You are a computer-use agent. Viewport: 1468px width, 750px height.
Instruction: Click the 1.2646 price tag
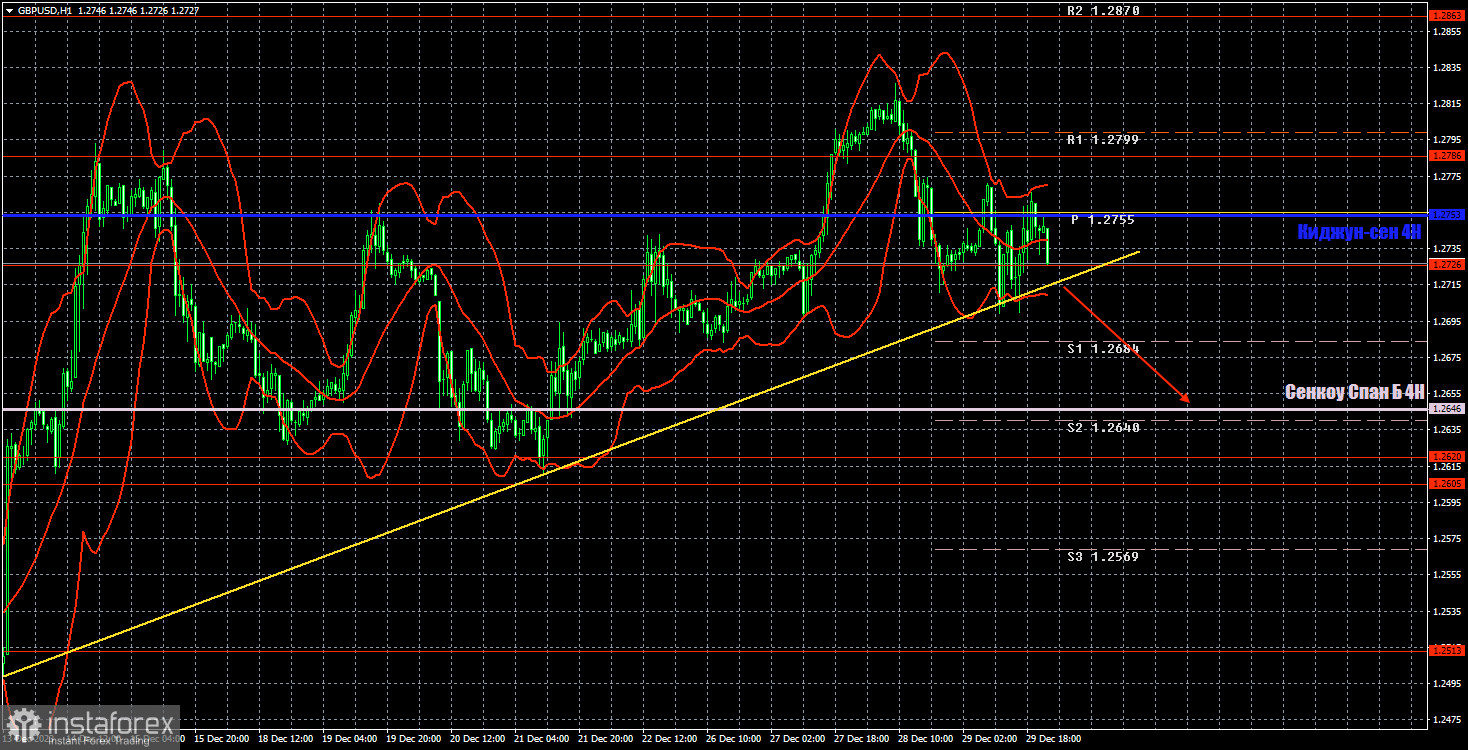[x=1448, y=409]
